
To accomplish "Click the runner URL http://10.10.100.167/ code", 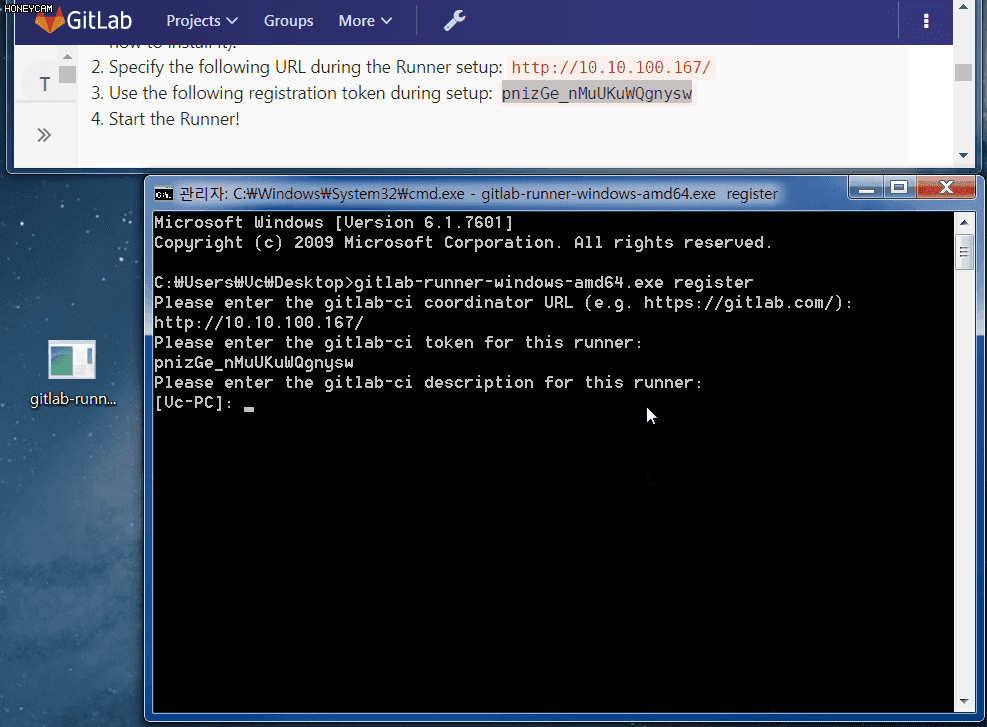I will click(611, 67).
